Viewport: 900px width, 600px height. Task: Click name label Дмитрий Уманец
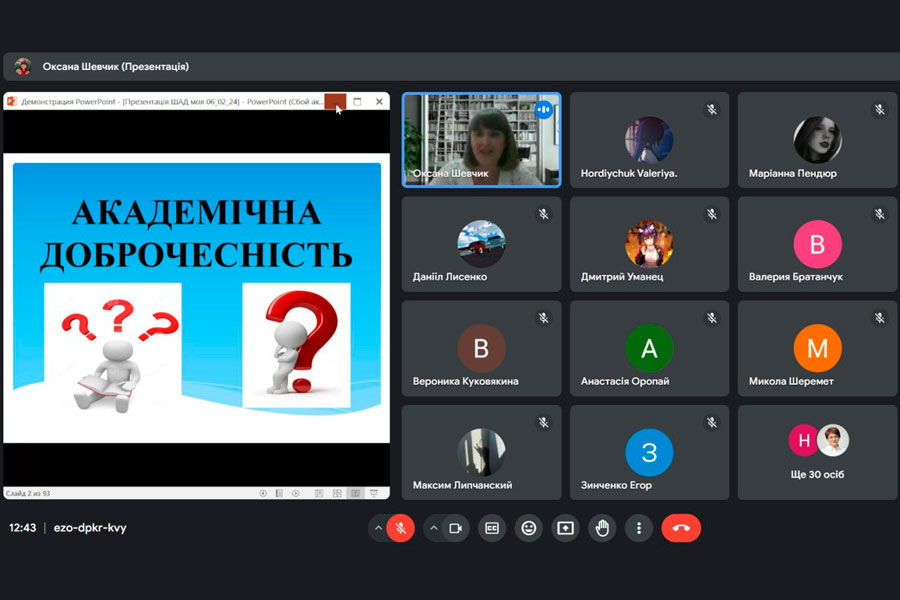[x=622, y=277]
